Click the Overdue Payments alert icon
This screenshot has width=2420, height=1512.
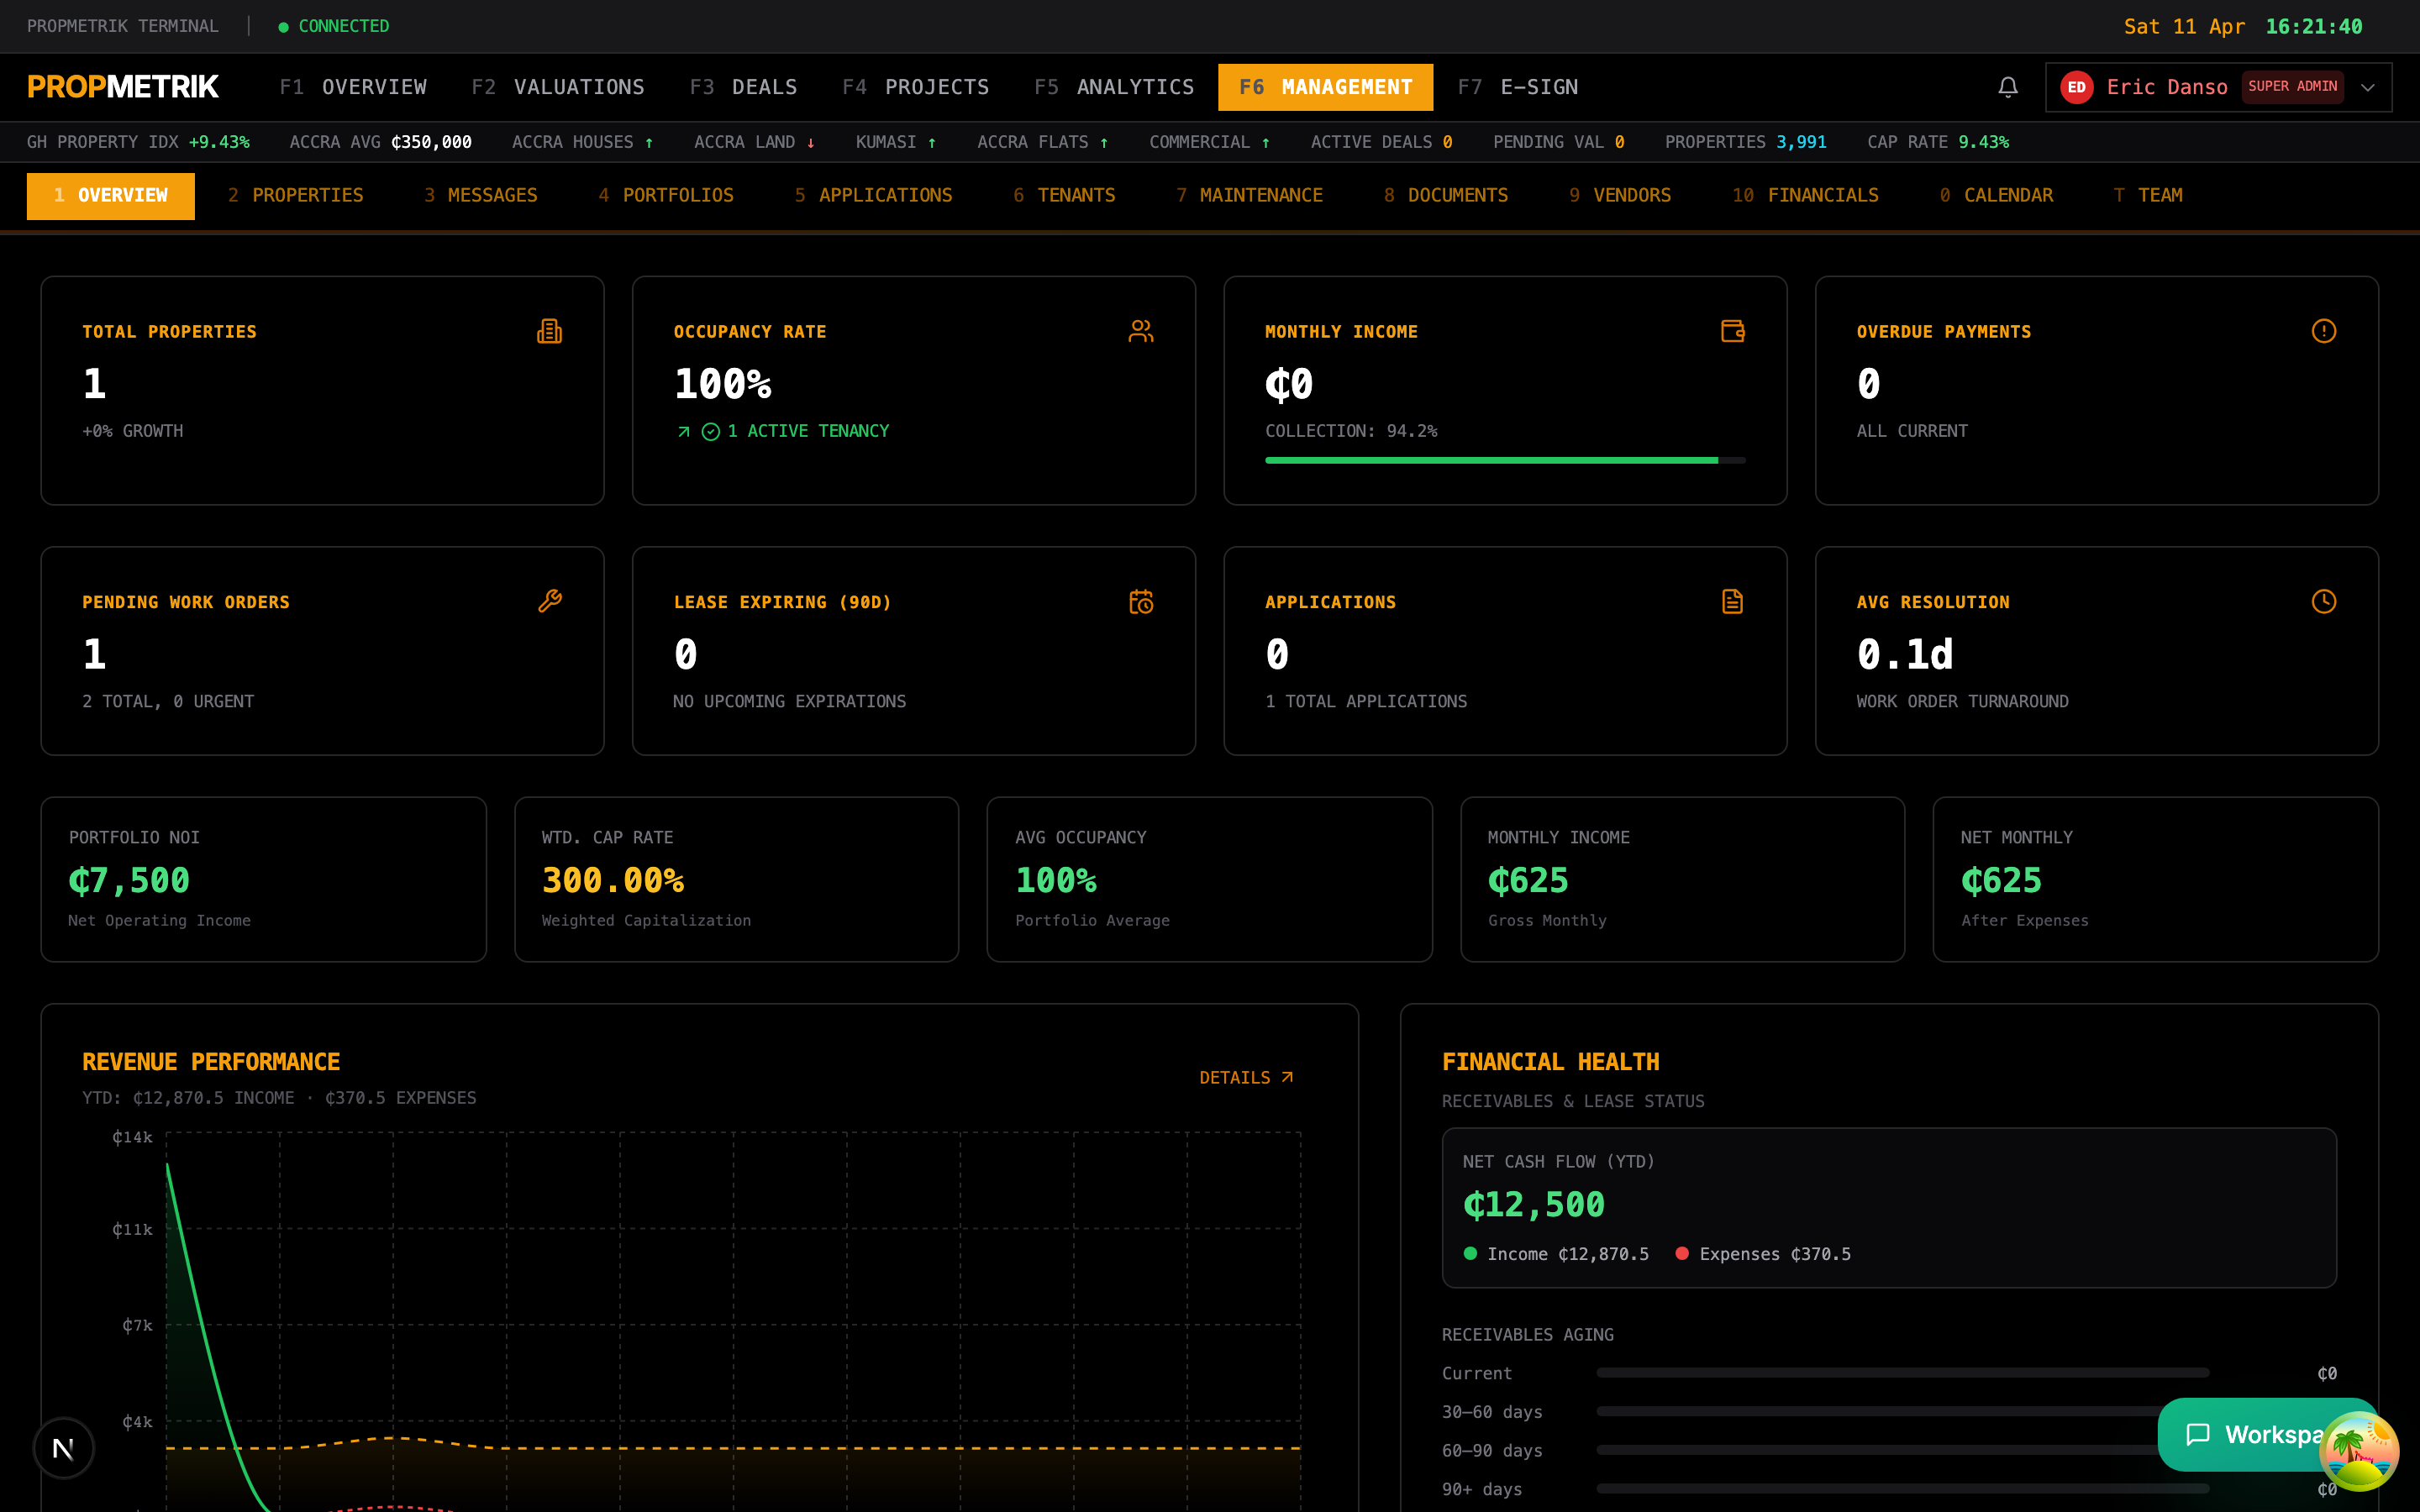coord(2324,331)
